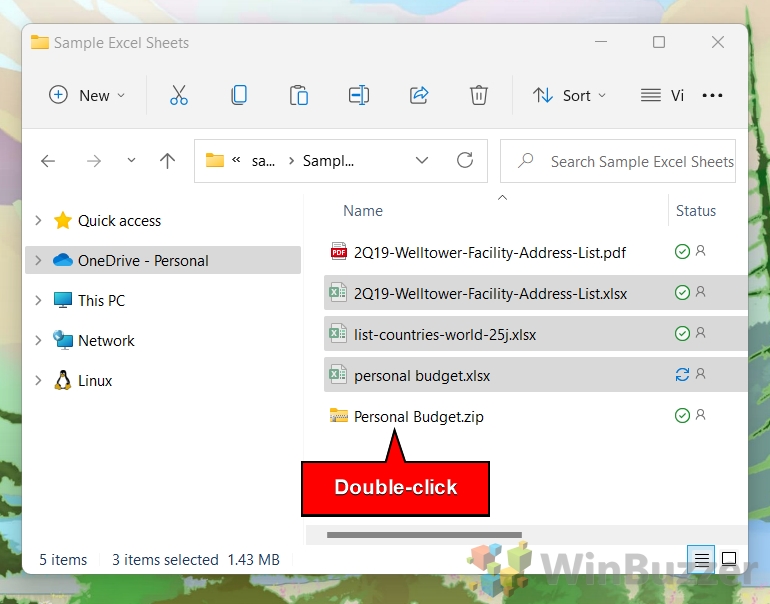Screen dimensions: 770x604
Task: Select This PC in navigation pane
Action: point(101,300)
